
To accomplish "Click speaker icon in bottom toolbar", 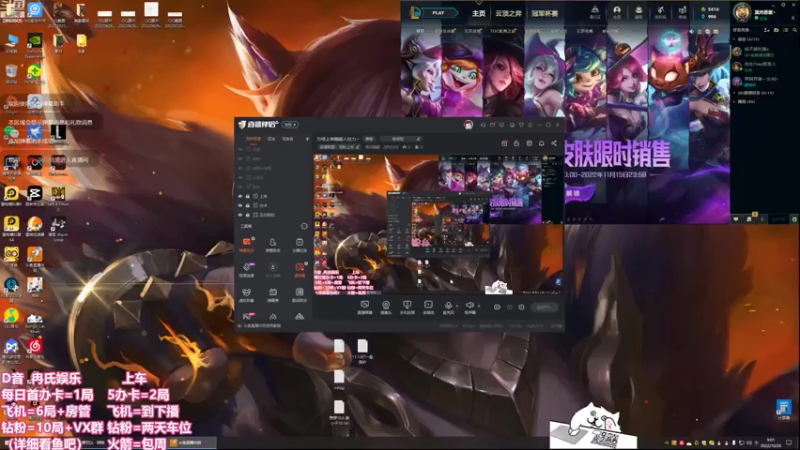I will 470,307.
